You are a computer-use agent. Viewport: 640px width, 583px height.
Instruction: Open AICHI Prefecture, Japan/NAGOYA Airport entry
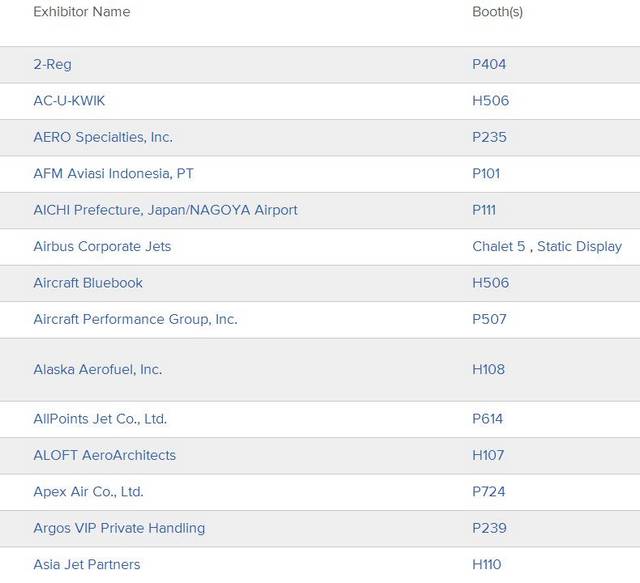(165, 210)
